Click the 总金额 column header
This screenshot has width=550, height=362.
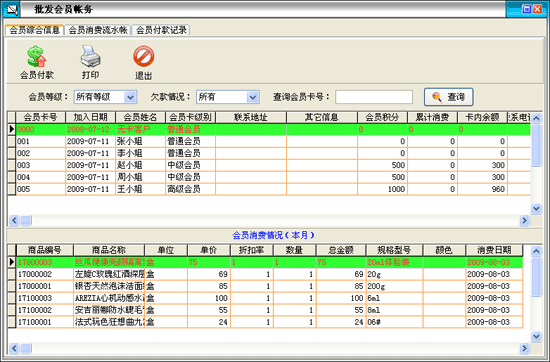coord(341,250)
